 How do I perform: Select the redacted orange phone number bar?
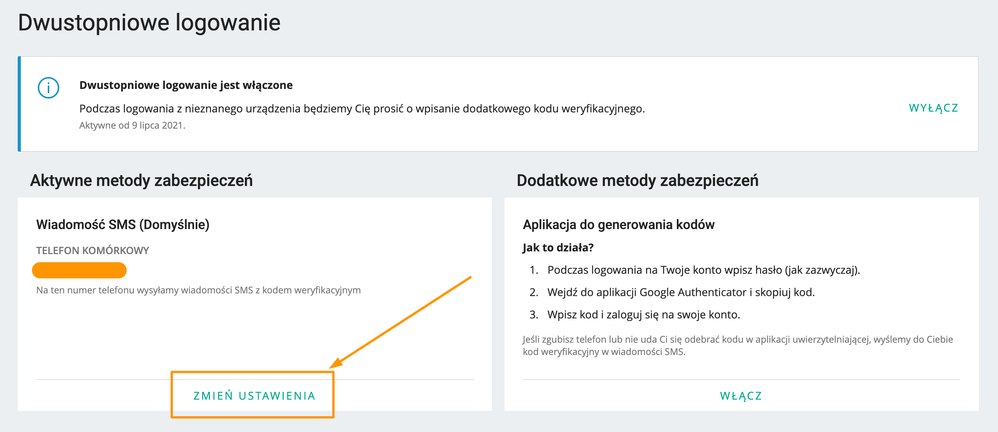pos(80,270)
